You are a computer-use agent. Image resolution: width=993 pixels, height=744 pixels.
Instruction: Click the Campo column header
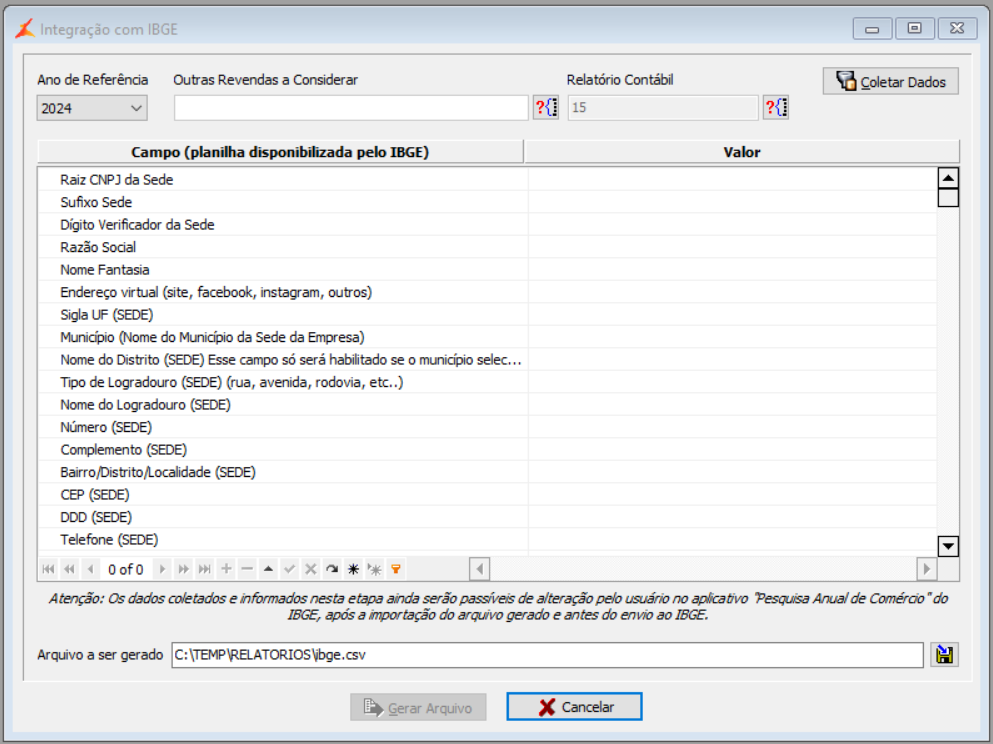tap(280, 152)
